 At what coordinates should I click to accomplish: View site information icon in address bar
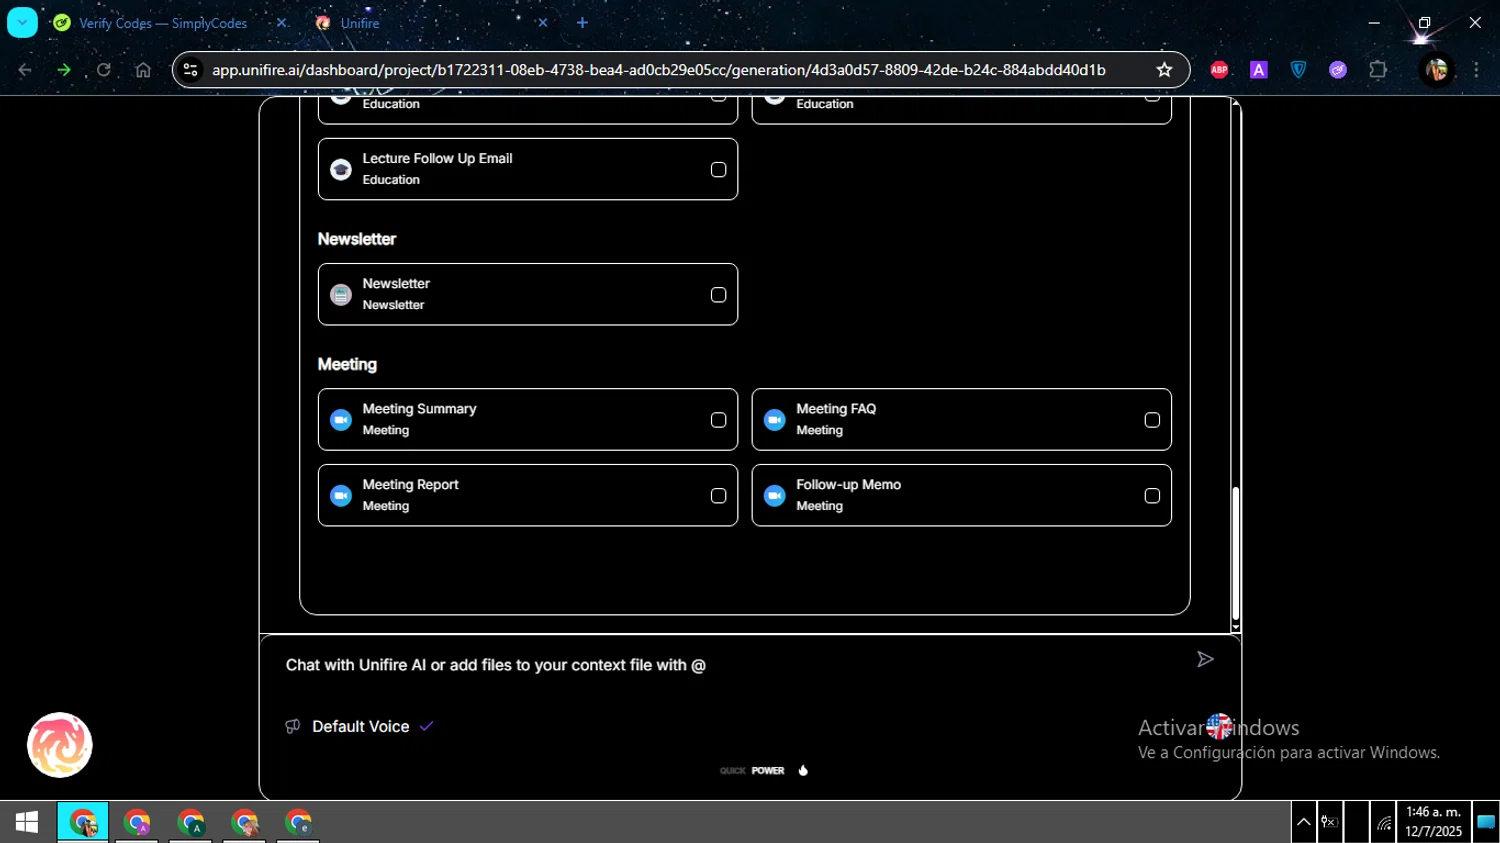point(191,70)
